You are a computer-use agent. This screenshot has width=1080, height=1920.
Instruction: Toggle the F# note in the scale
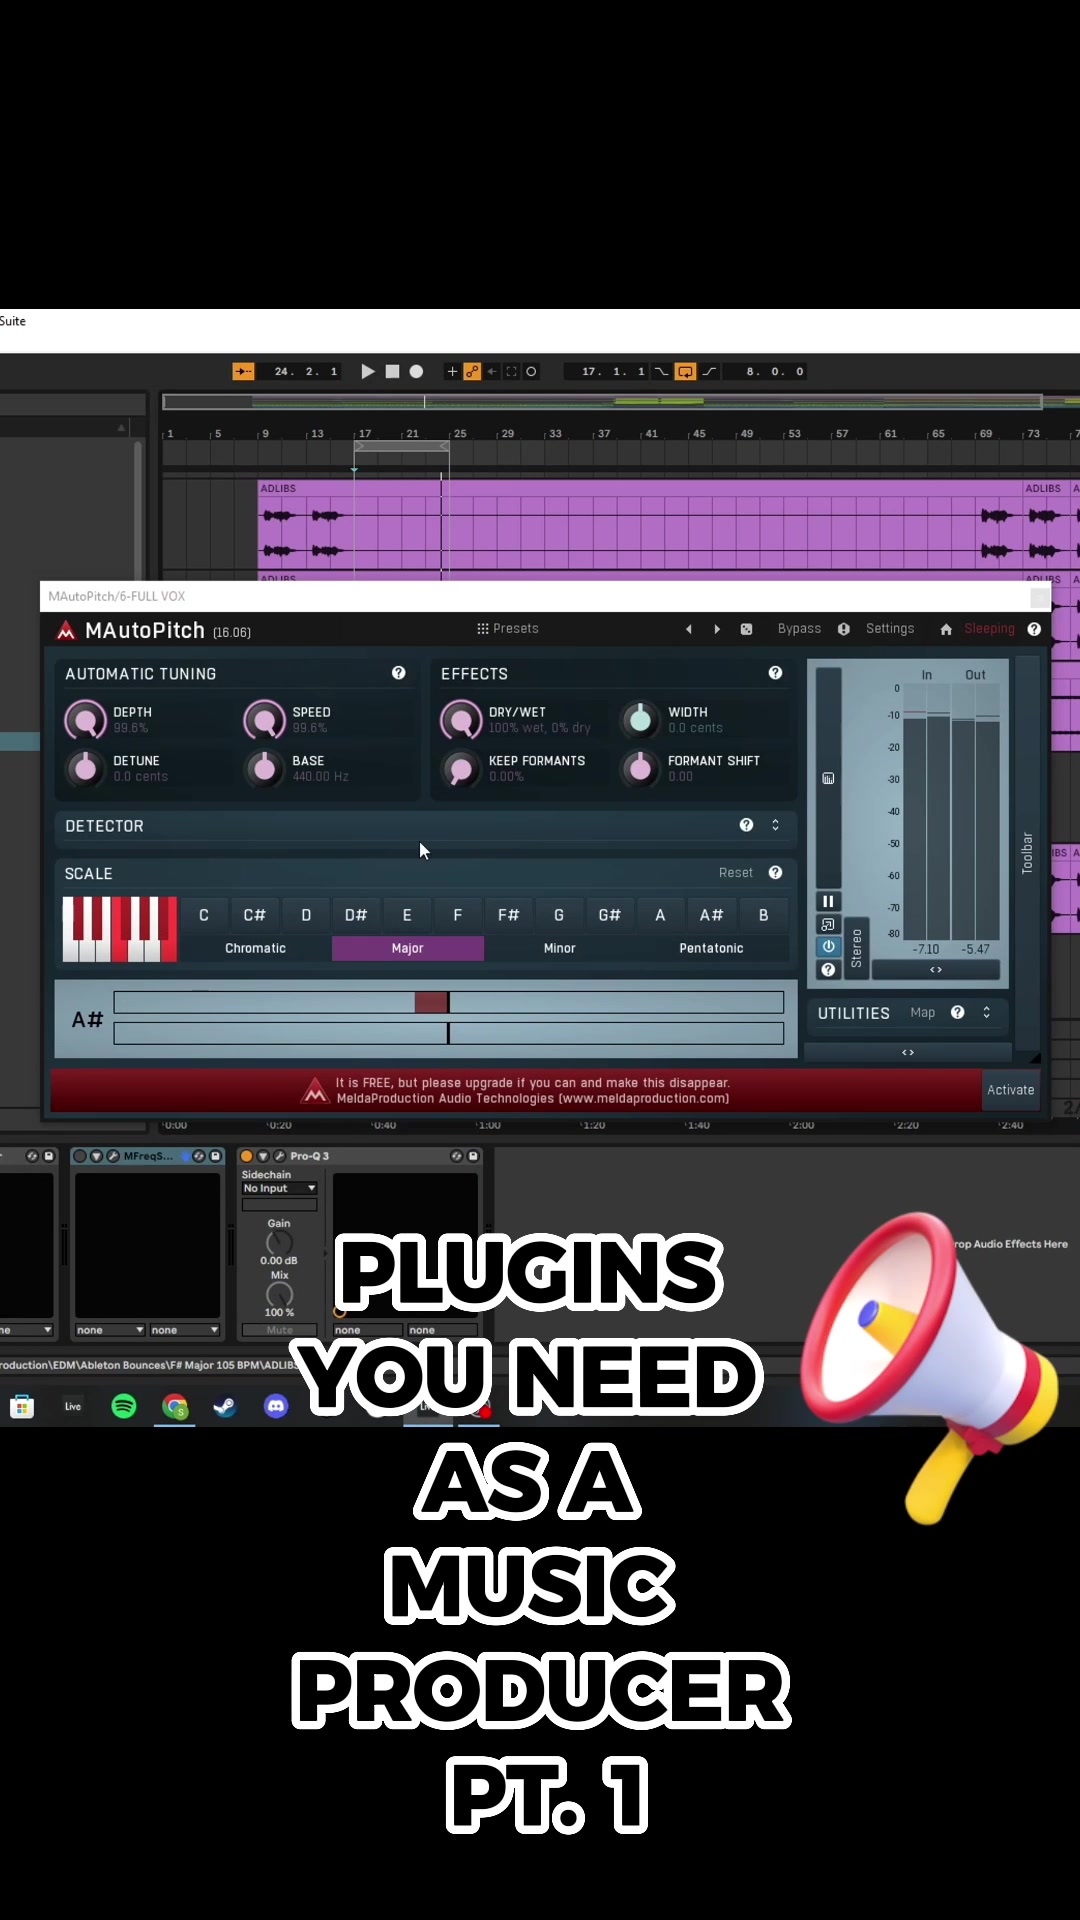coord(508,915)
